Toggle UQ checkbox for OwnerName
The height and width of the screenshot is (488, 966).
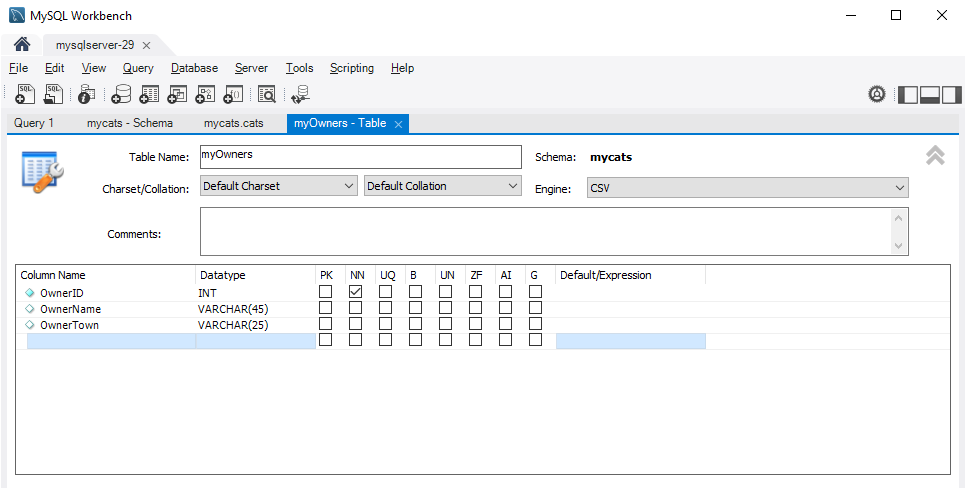click(x=385, y=307)
